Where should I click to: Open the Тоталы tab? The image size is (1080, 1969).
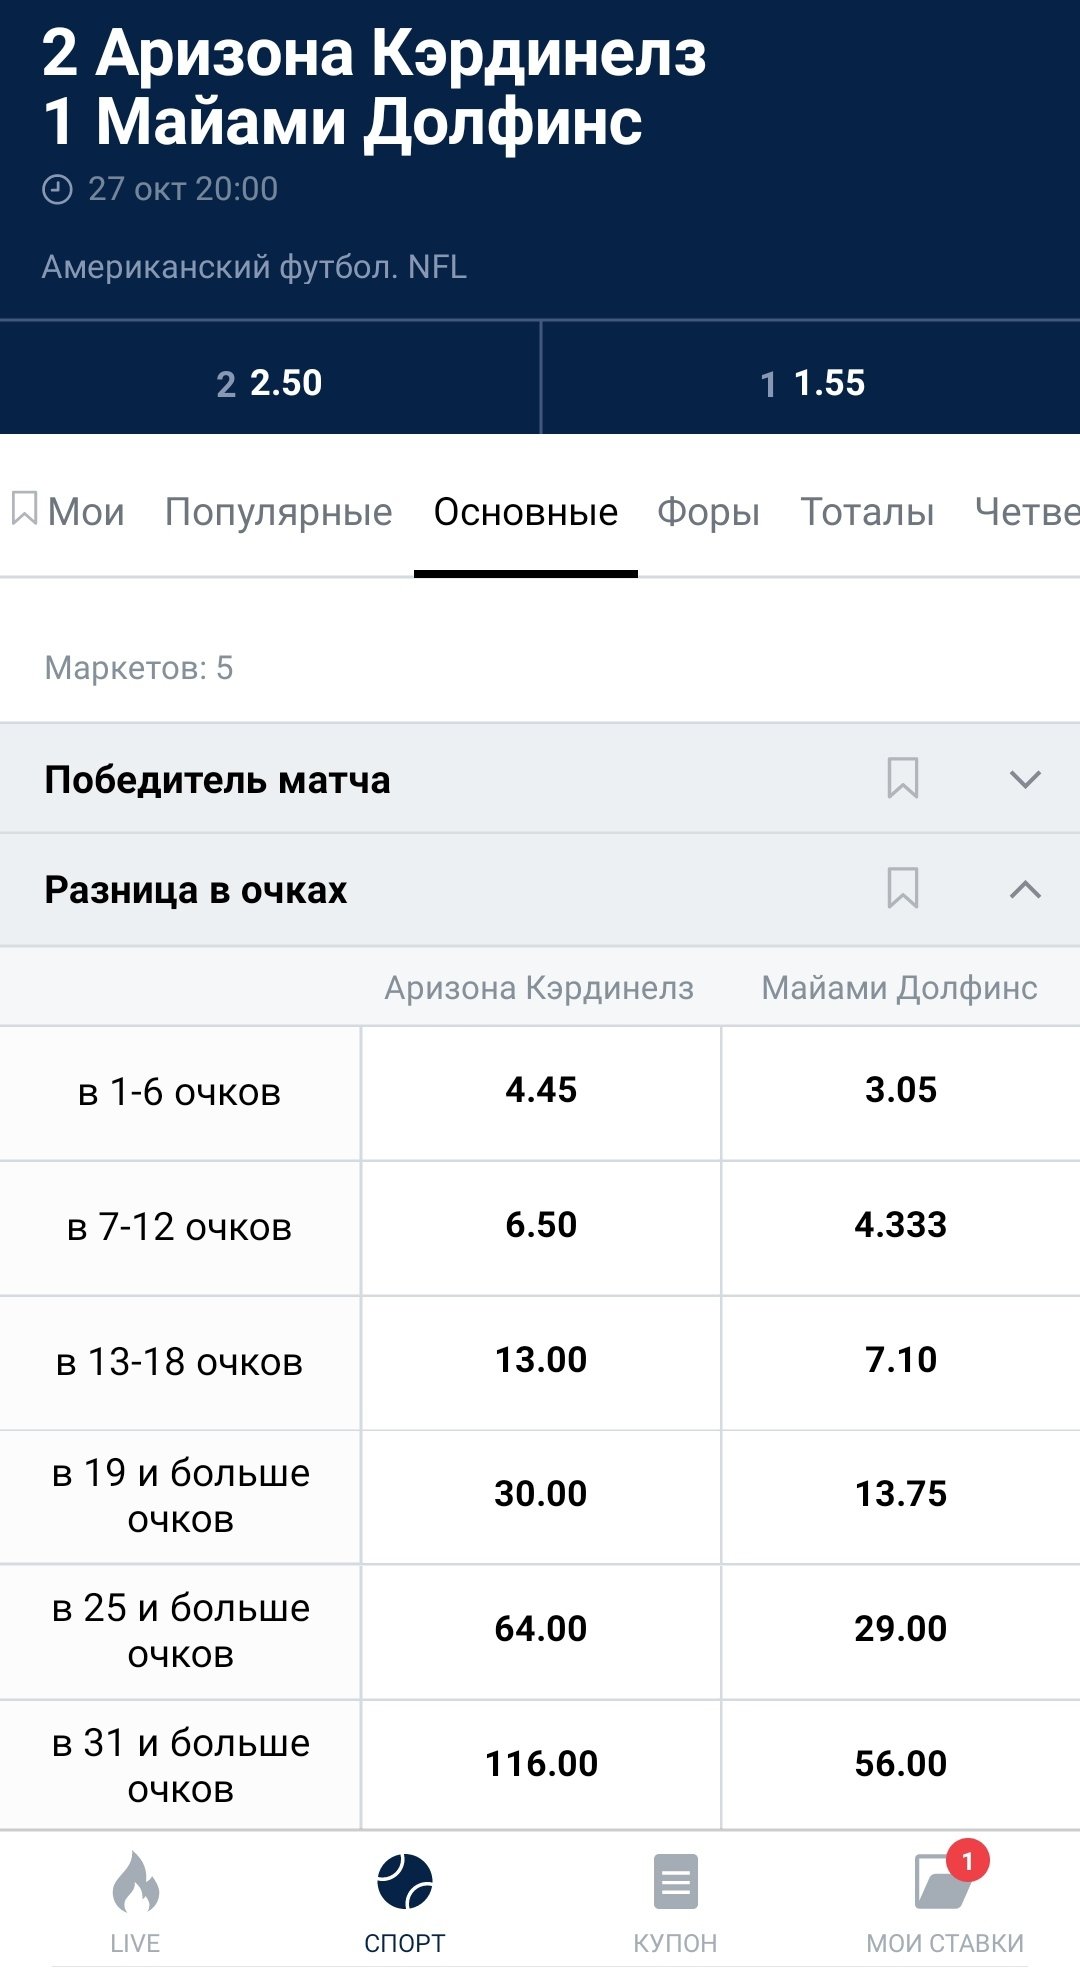click(x=867, y=512)
